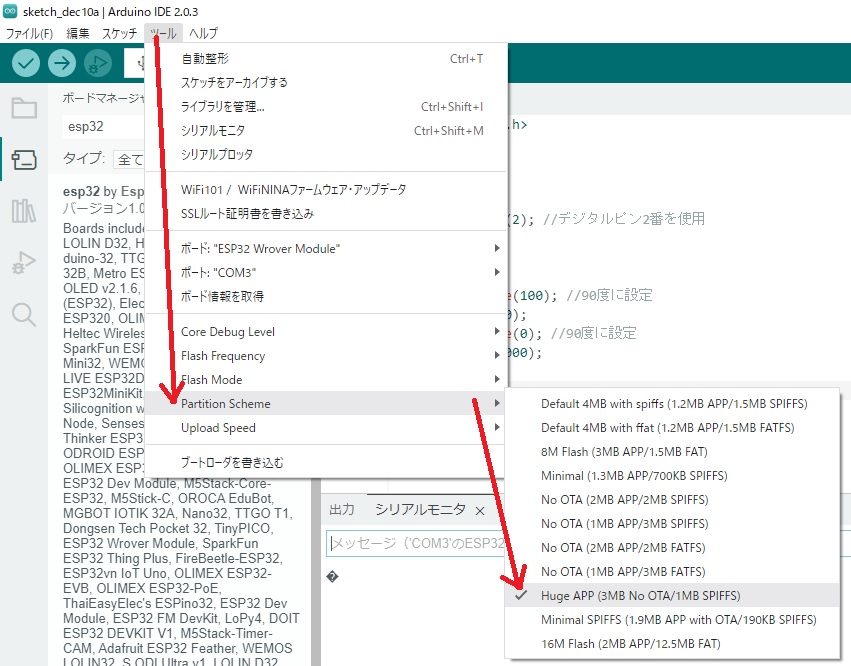Viewport: 851px width, 666px height.
Task: Select No OTA (2MB APP/2MB FATFS)
Action: pos(672,547)
